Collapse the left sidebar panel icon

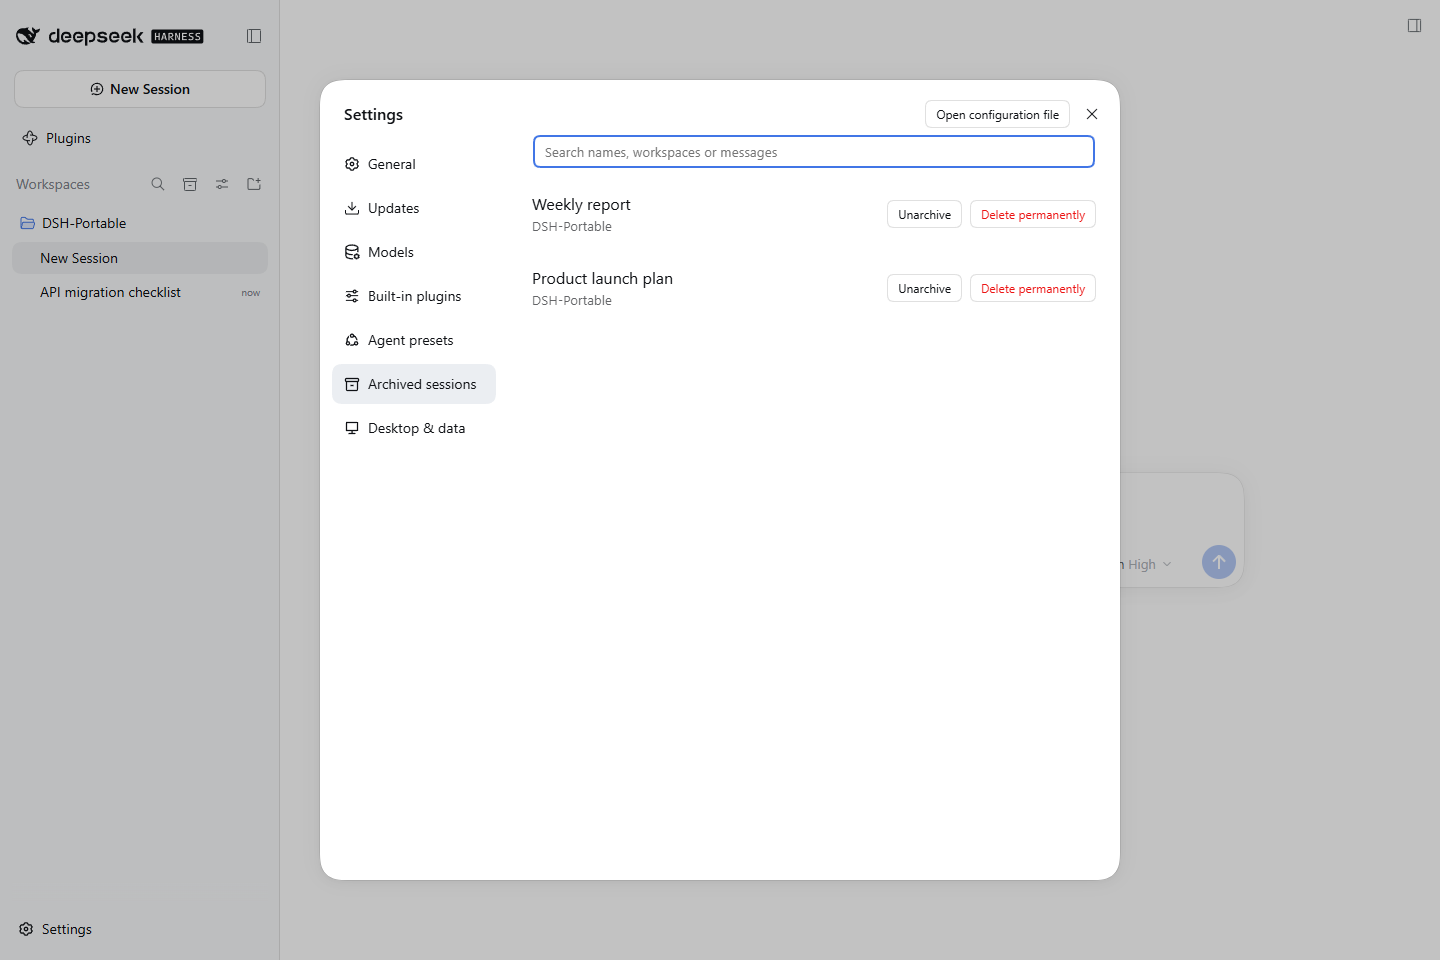[254, 36]
